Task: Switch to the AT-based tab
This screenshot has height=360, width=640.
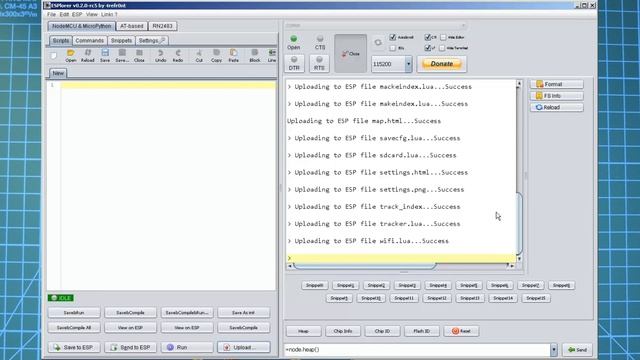Action: point(132,26)
